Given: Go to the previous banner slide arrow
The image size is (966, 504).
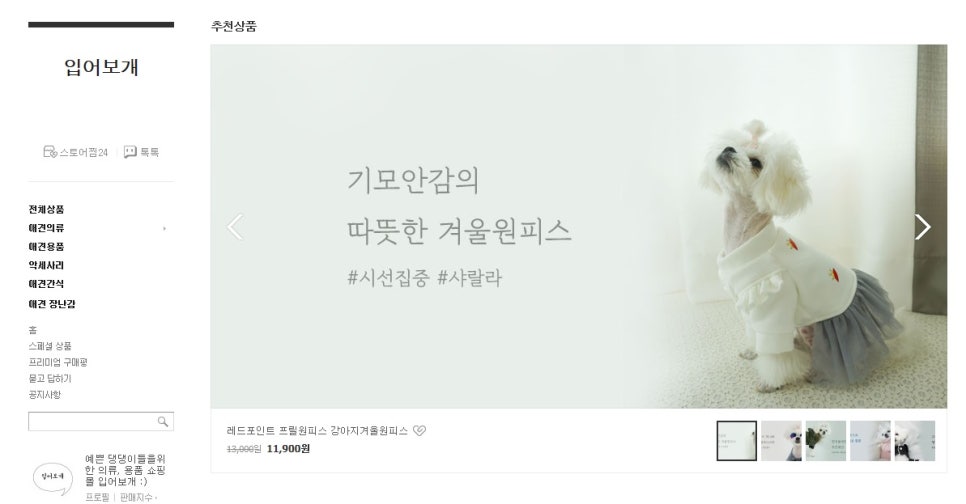Looking at the screenshot, I should (x=235, y=227).
